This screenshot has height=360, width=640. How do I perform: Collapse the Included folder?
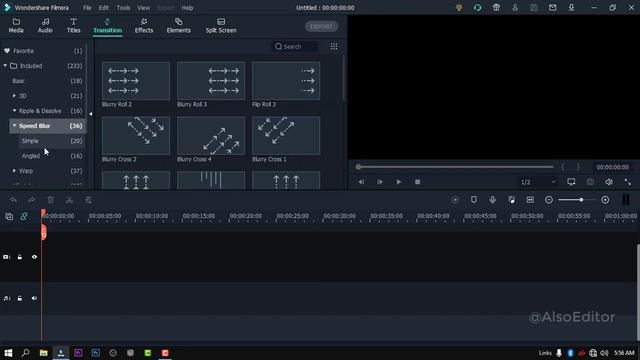pyautogui.click(x=5, y=66)
